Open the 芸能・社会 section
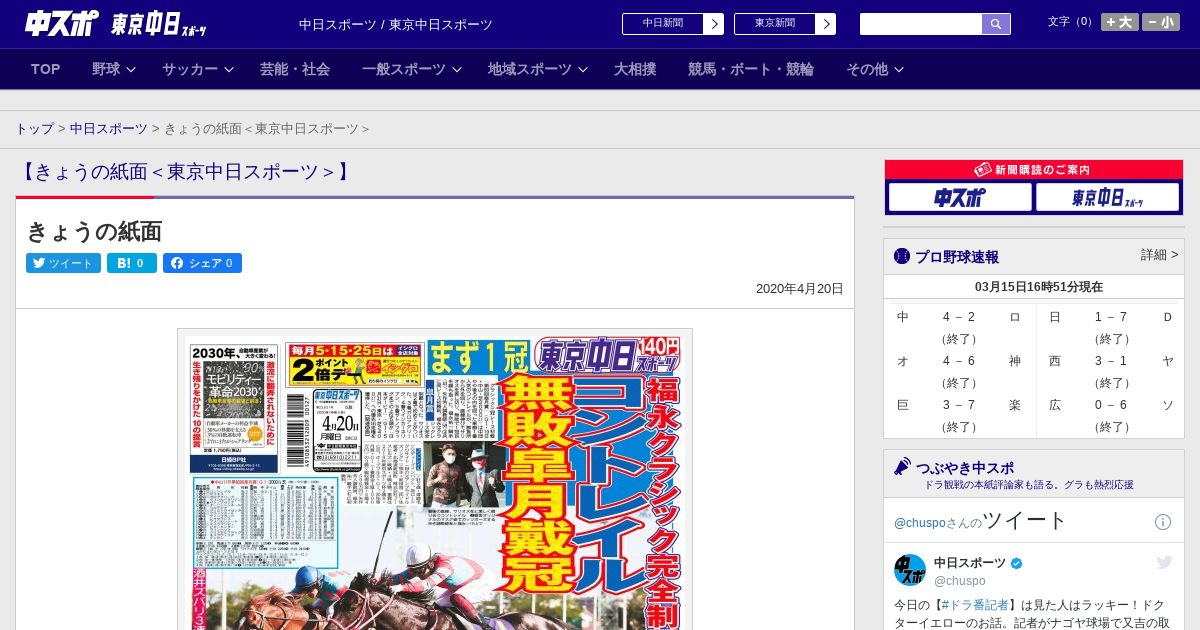1200x630 pixels. [295, 69]
